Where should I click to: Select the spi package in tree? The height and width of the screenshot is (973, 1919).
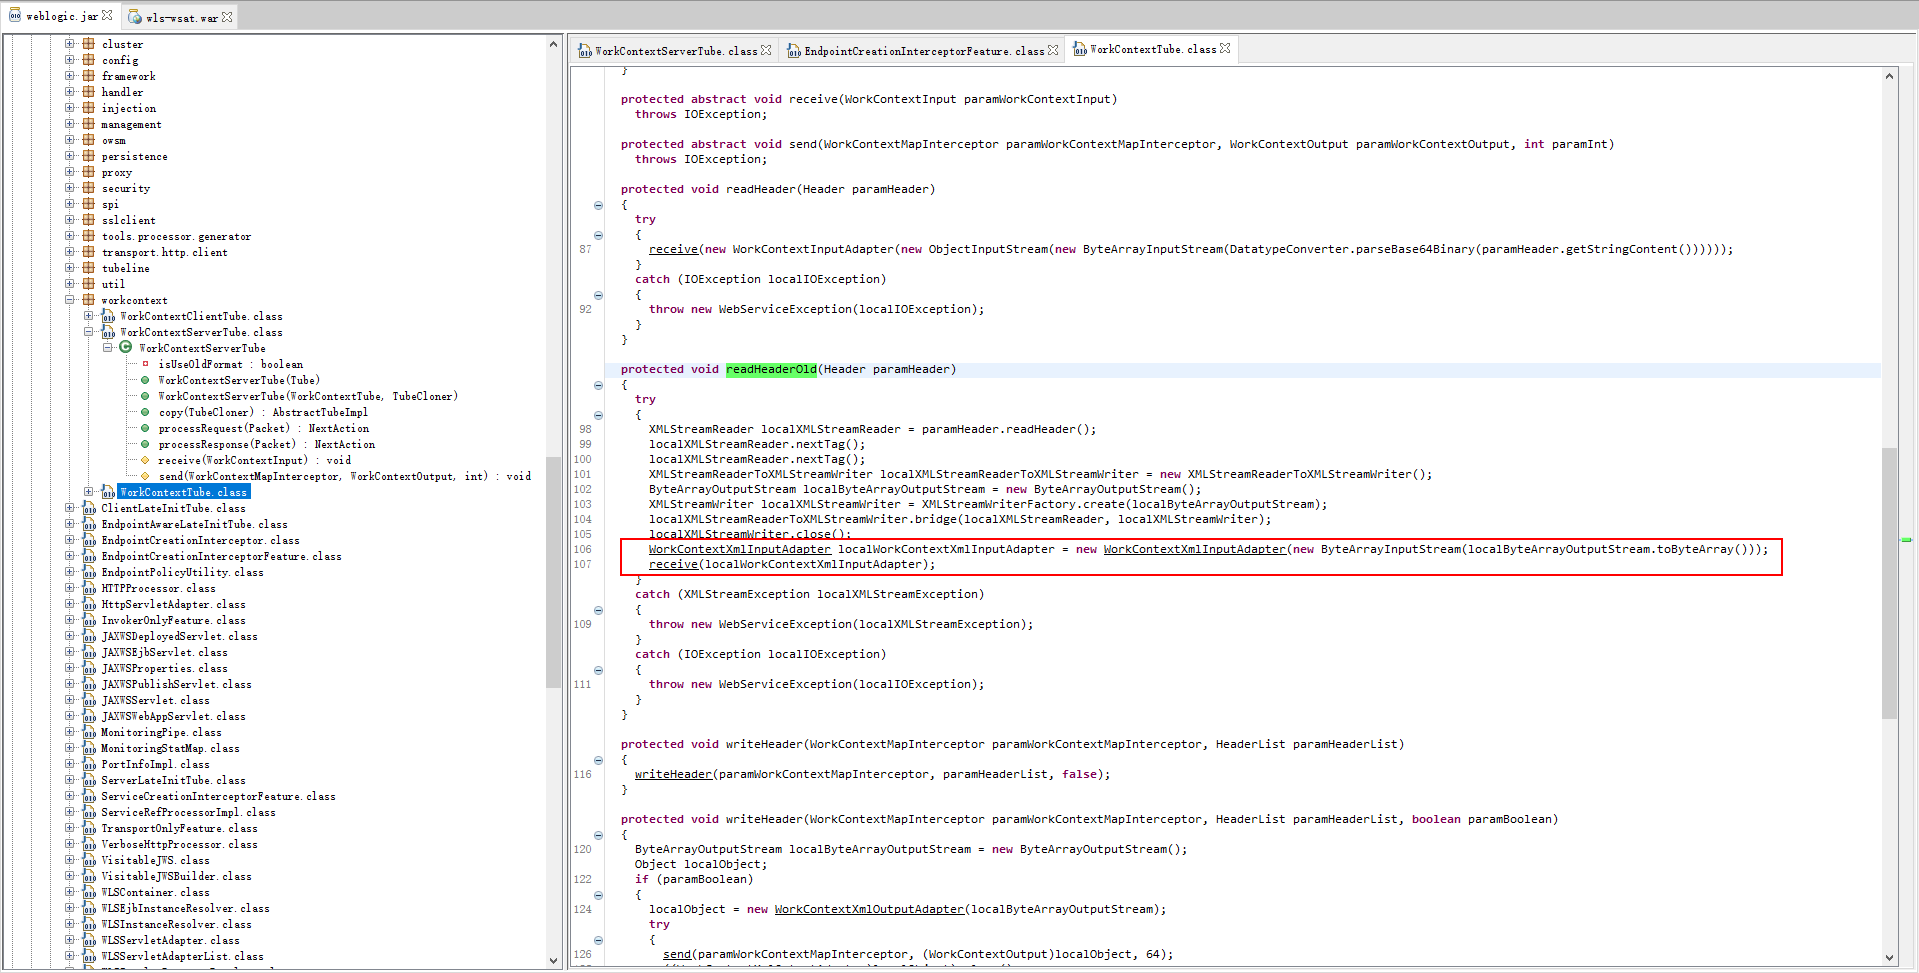110,204
